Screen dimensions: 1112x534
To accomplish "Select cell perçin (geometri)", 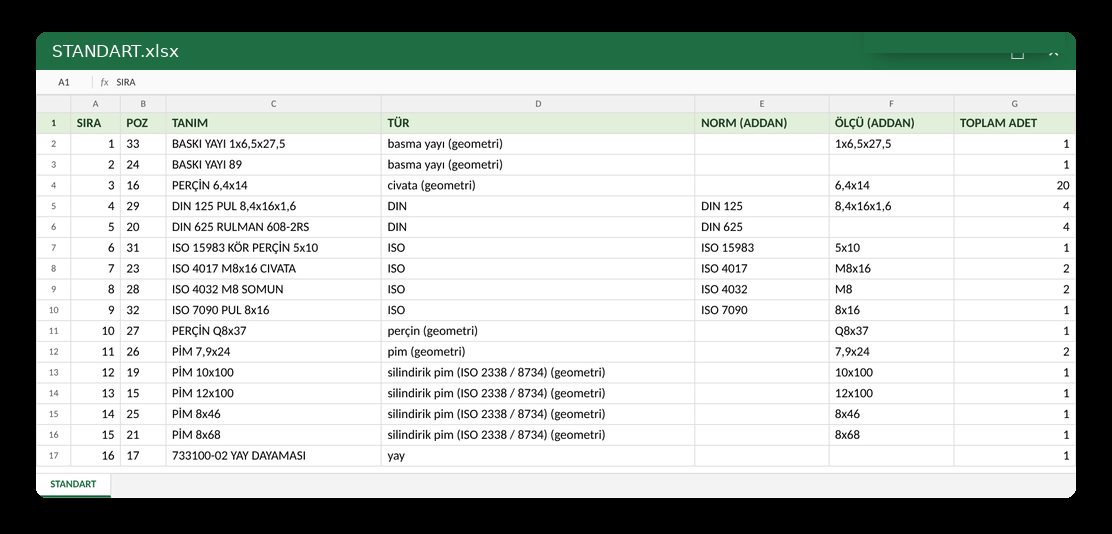I will 538,331.
